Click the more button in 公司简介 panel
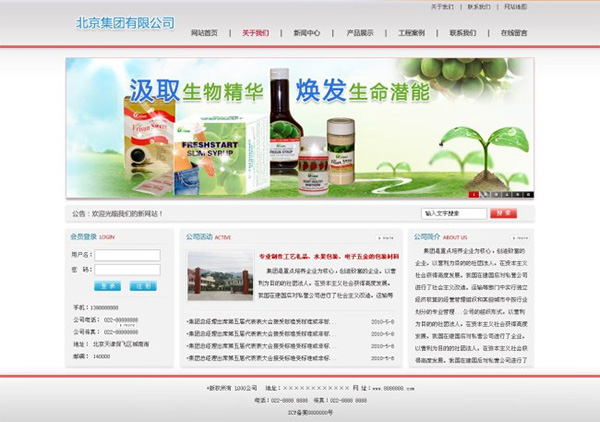The height and width of the screenshot is (422, 600). pyautogui.click(x=520, y=238)
